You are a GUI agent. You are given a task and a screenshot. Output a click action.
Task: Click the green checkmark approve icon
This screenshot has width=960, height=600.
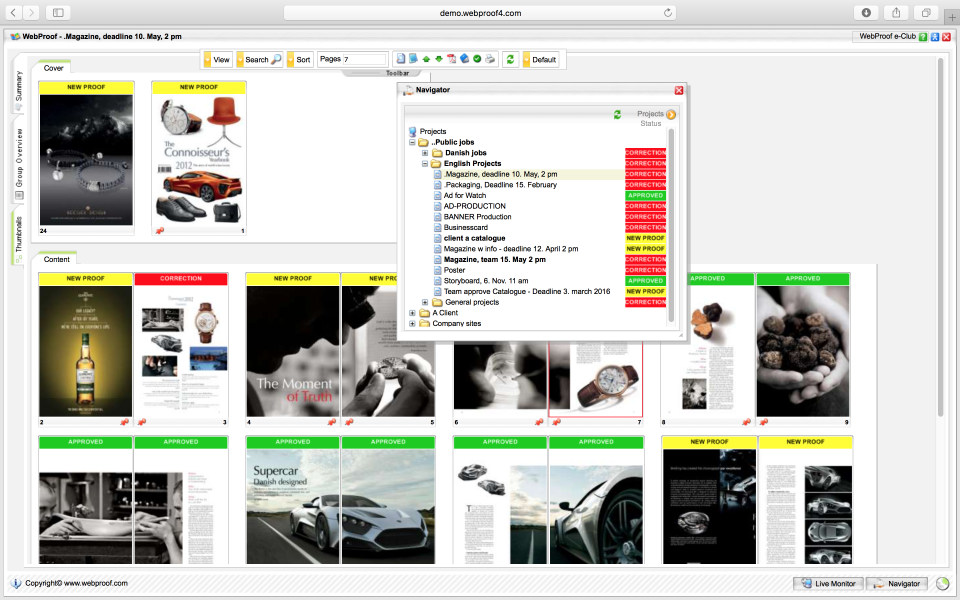[477, 59]
